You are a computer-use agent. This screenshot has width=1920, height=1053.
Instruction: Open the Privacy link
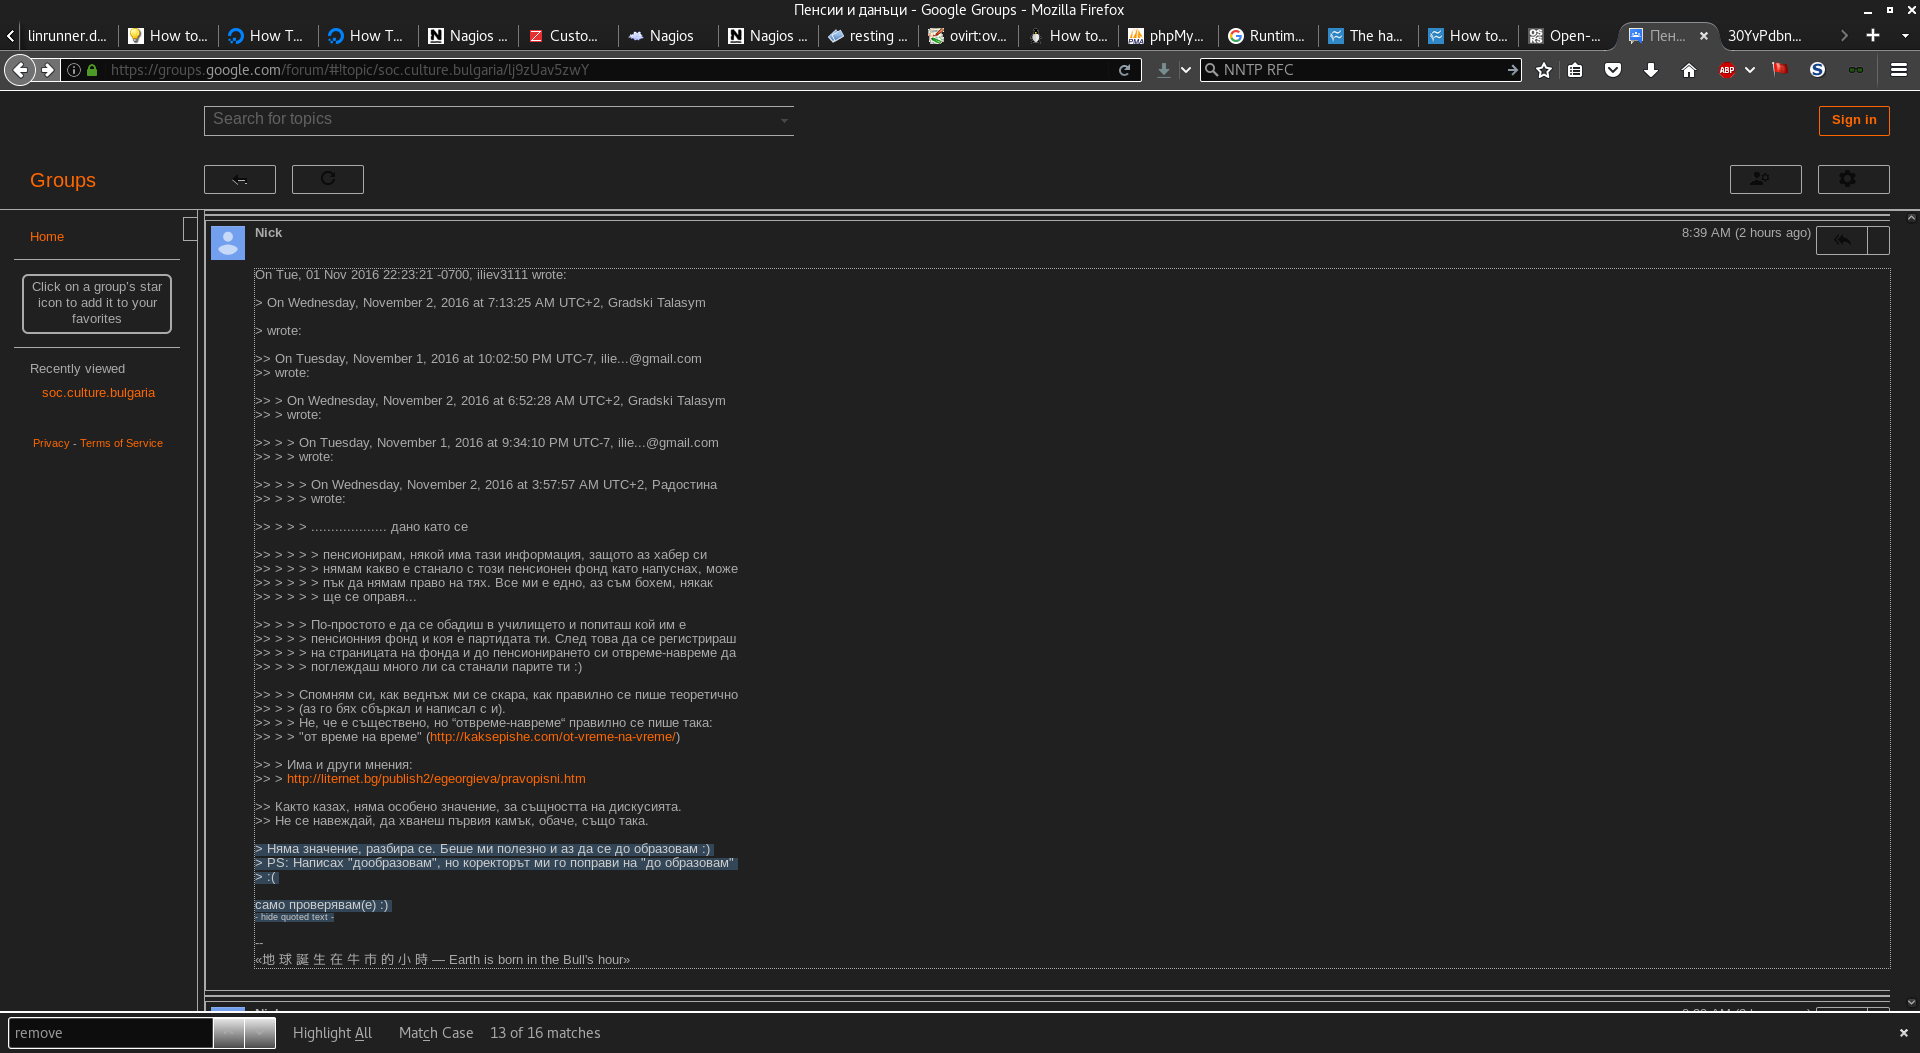(x=51, y=443)
